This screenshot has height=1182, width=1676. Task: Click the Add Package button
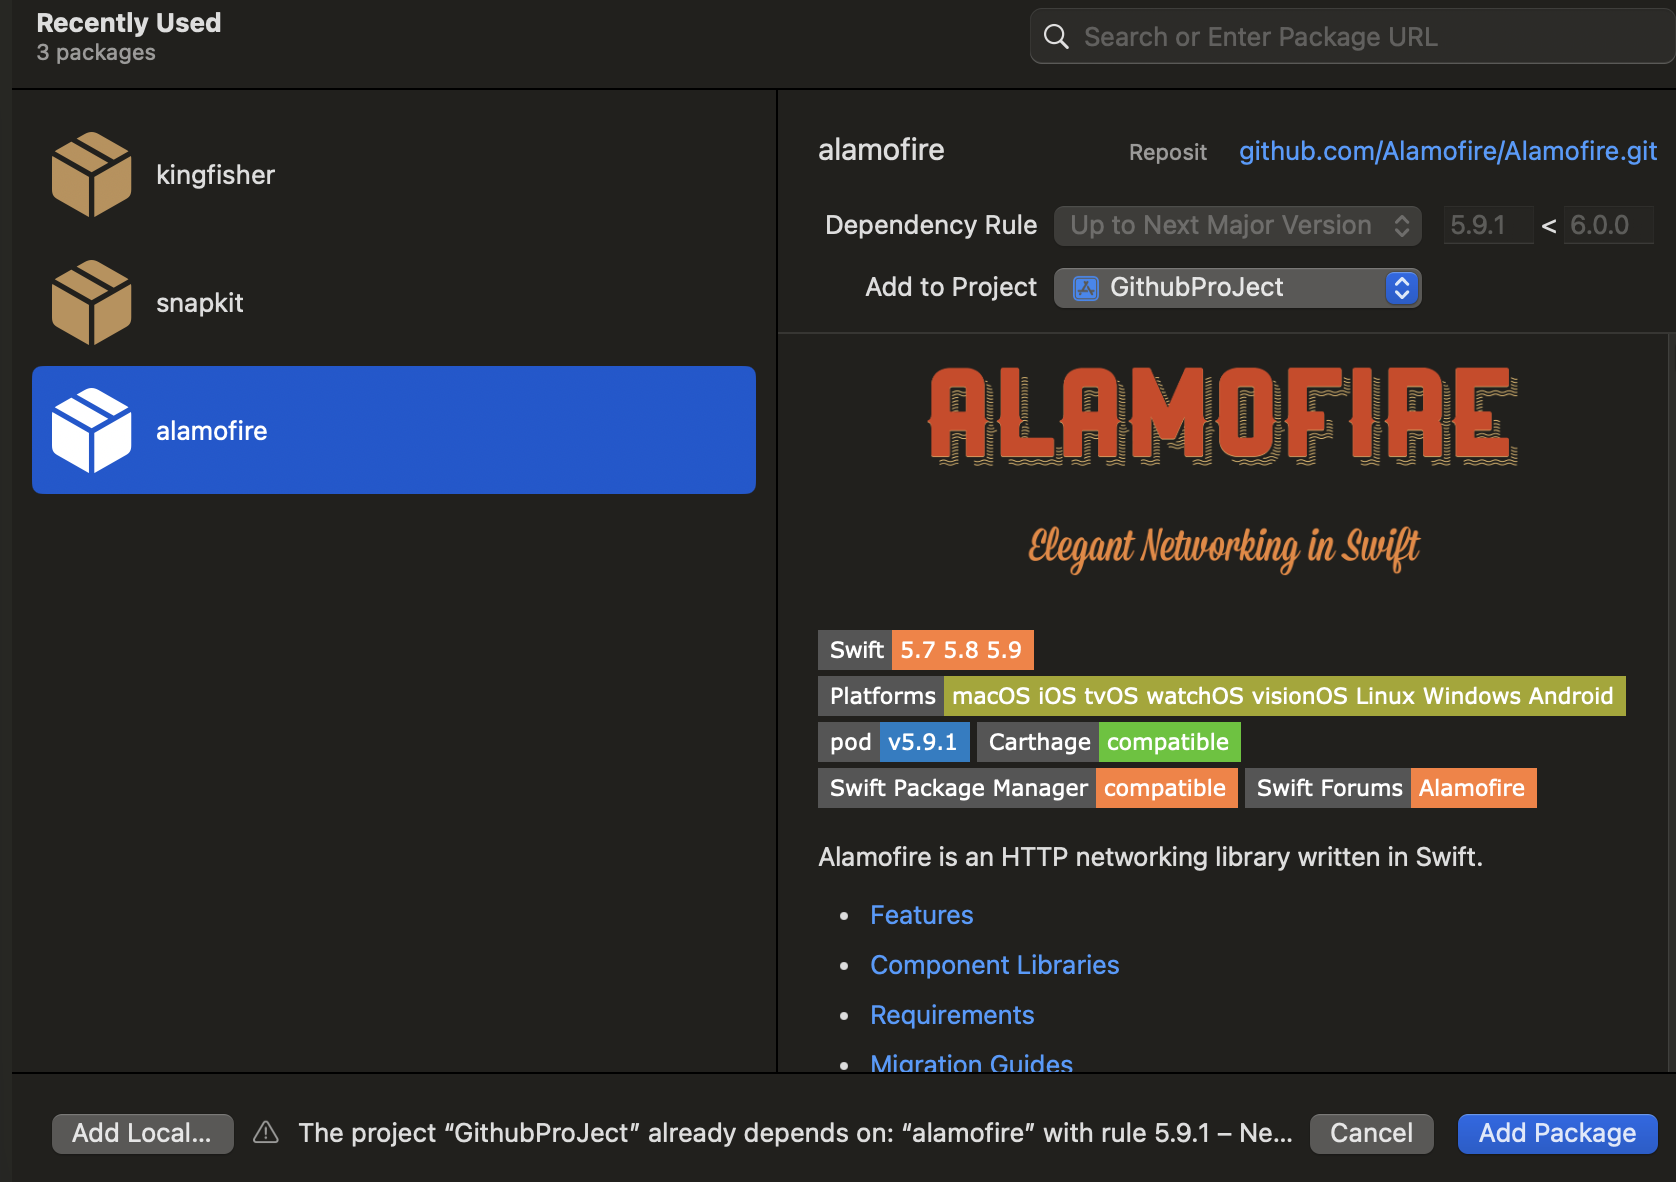coord(1557,1133)
